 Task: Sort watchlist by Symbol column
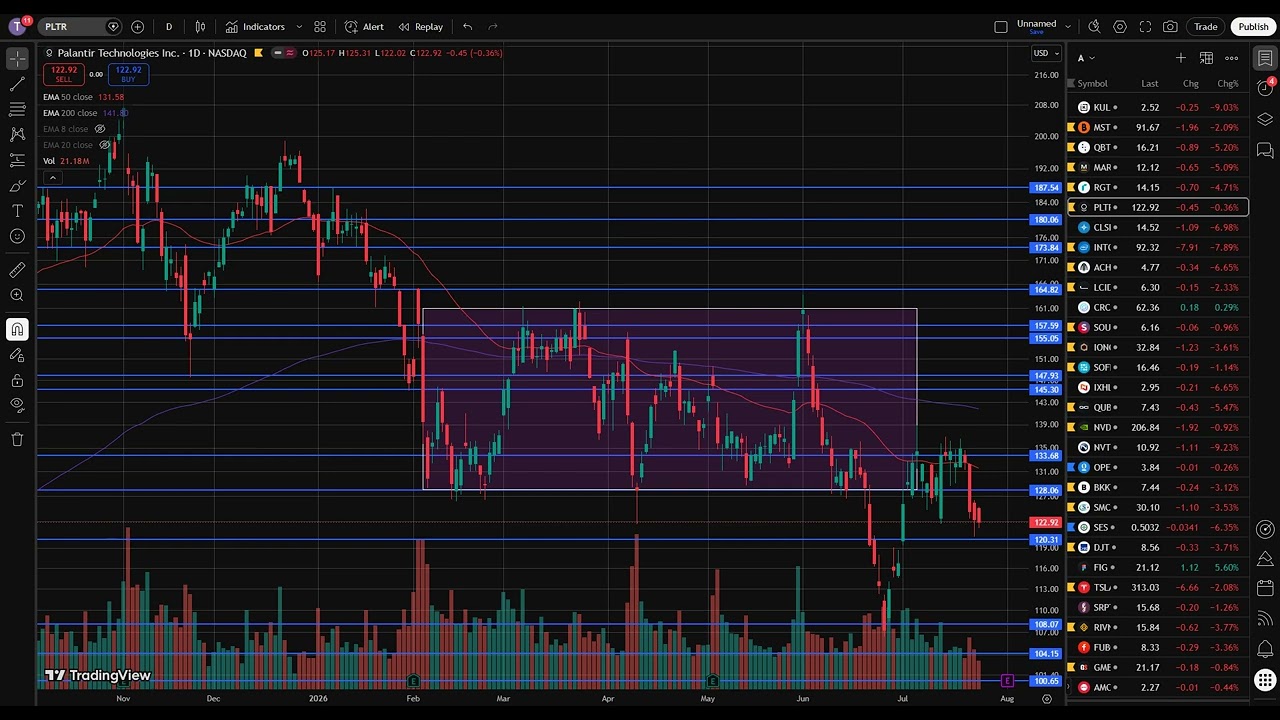click(1092, 84)
